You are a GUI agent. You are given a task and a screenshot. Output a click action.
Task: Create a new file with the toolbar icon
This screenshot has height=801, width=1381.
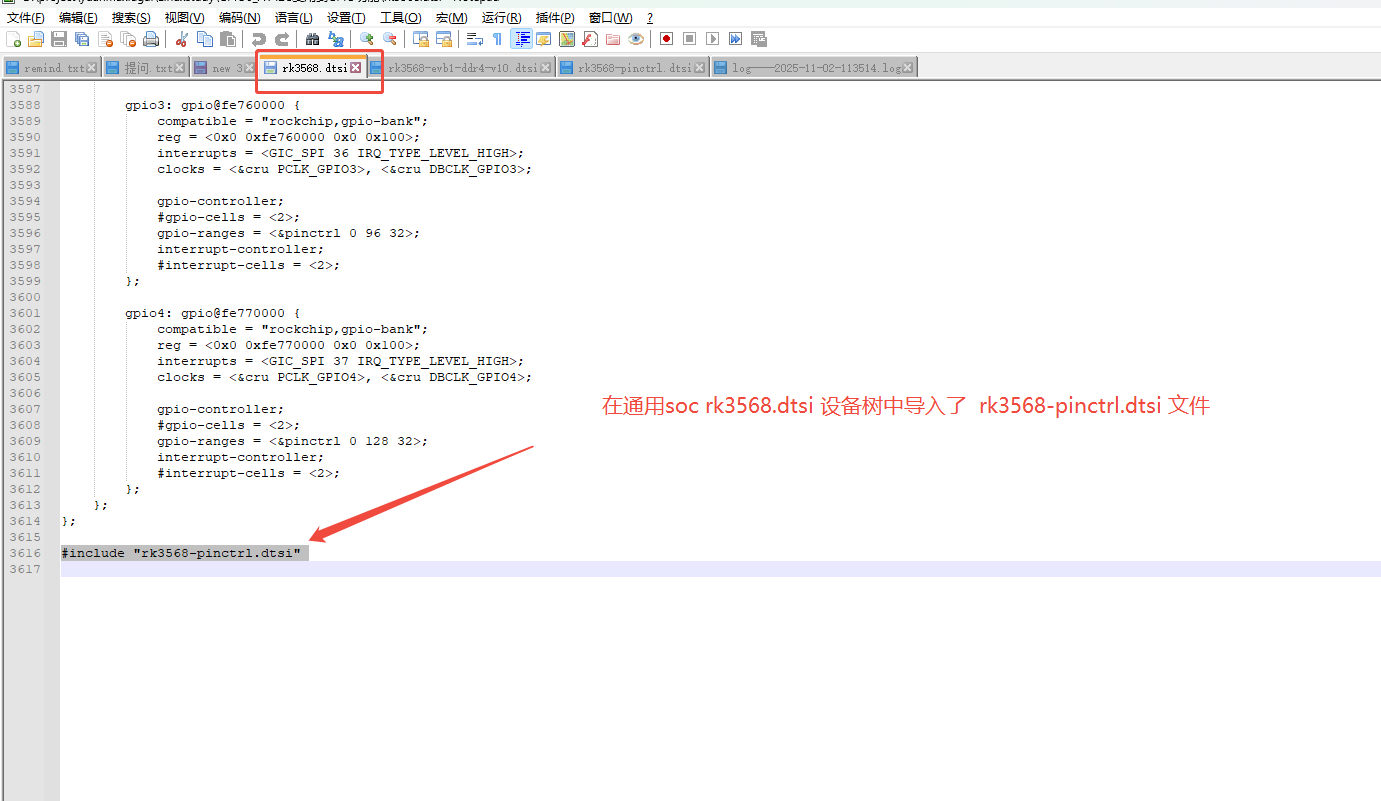point(14,39)
